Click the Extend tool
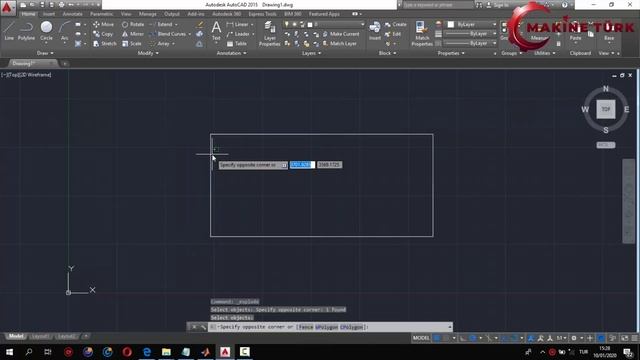 tap(161, 24)
